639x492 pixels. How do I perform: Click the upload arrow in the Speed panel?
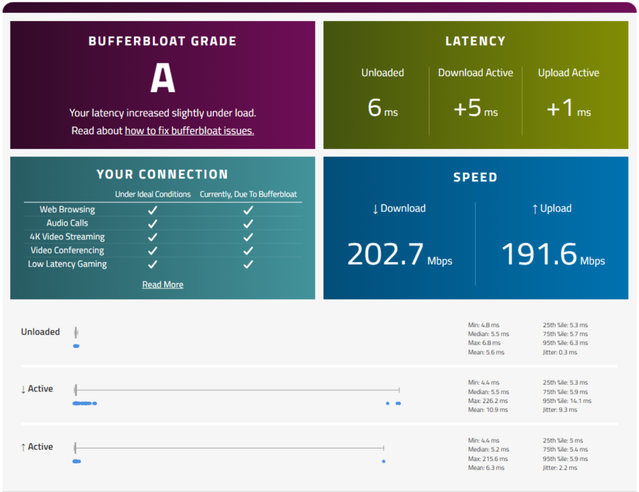535,209
